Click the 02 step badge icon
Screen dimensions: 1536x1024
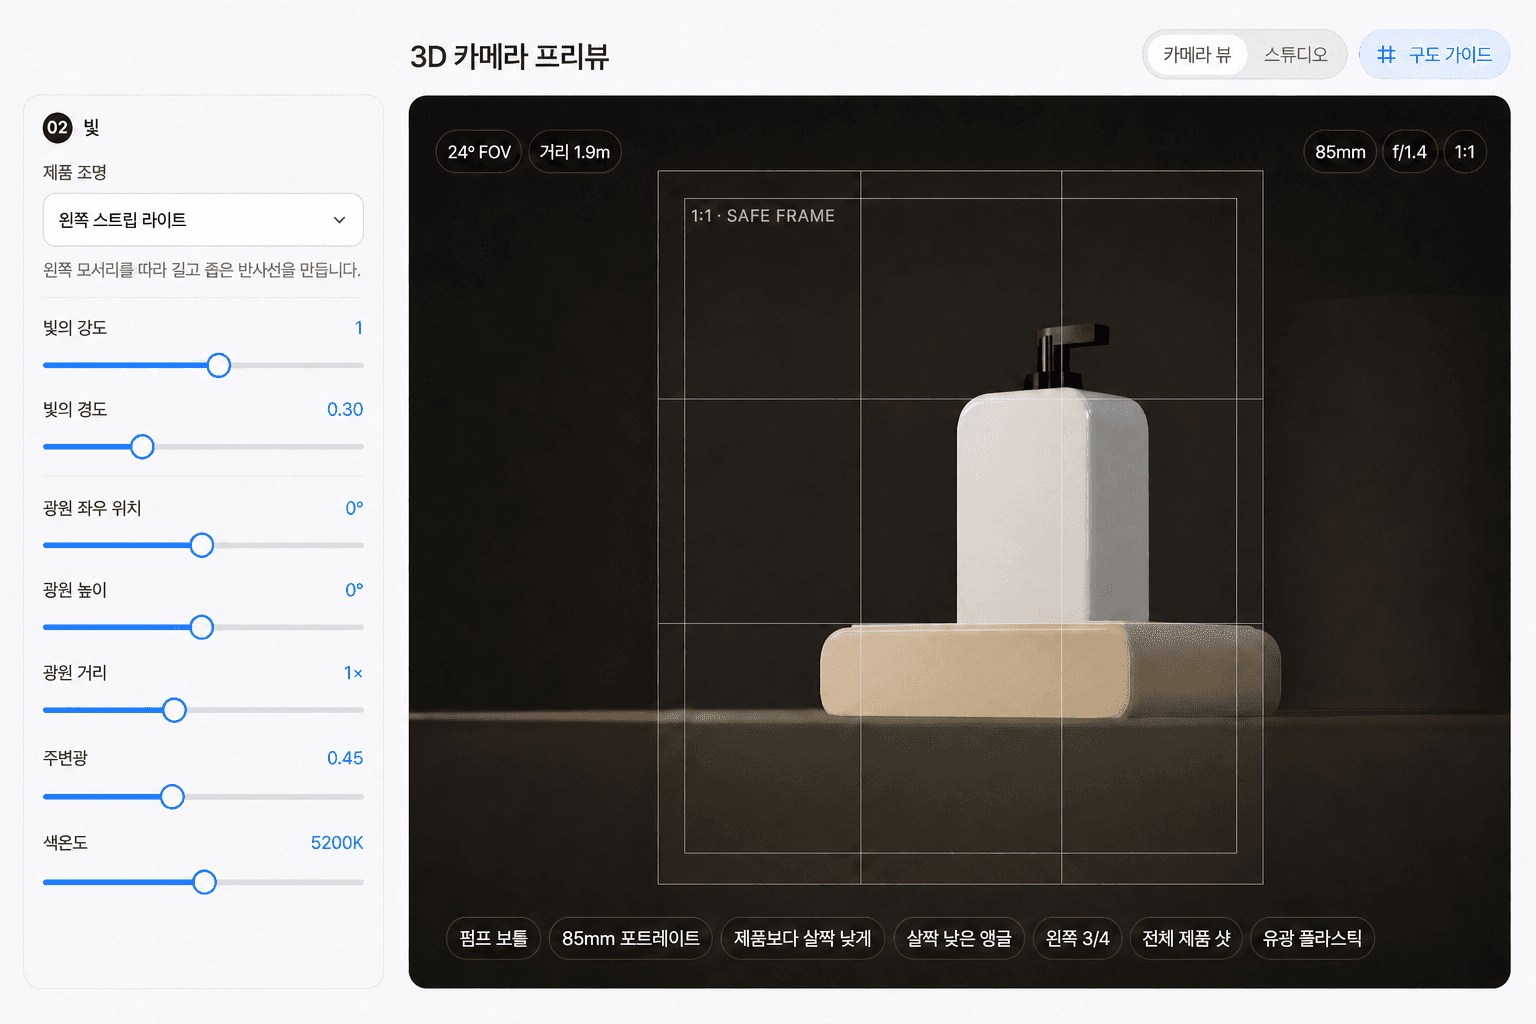[x=58, y=127]
